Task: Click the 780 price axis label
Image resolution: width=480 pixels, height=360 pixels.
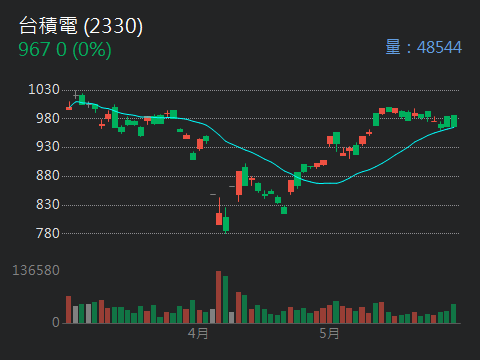Action: (x=48, y=233)
